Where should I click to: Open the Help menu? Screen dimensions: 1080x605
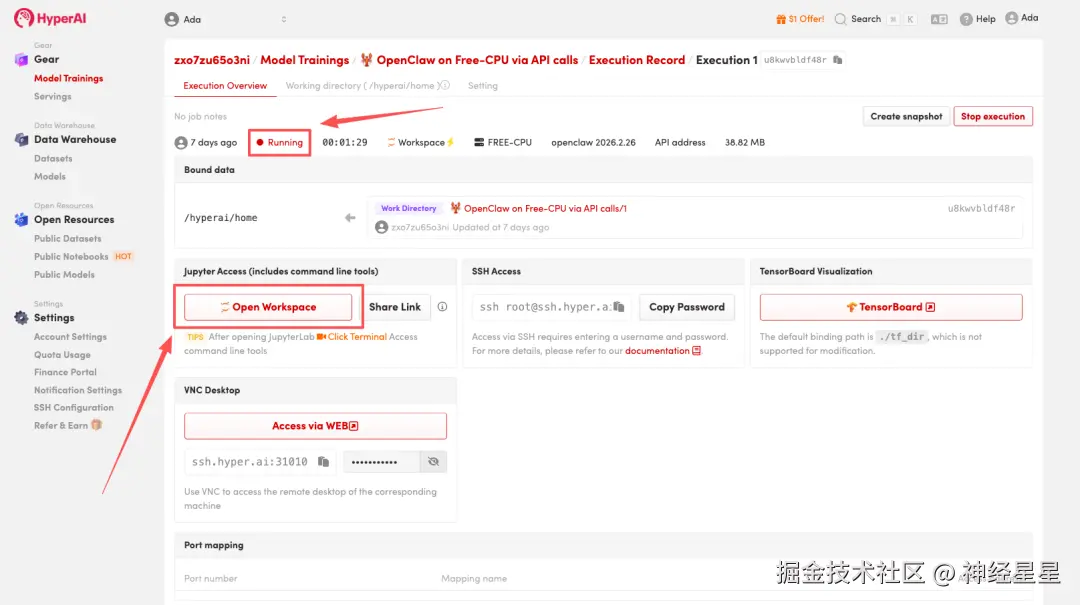(x=977, y=19)
